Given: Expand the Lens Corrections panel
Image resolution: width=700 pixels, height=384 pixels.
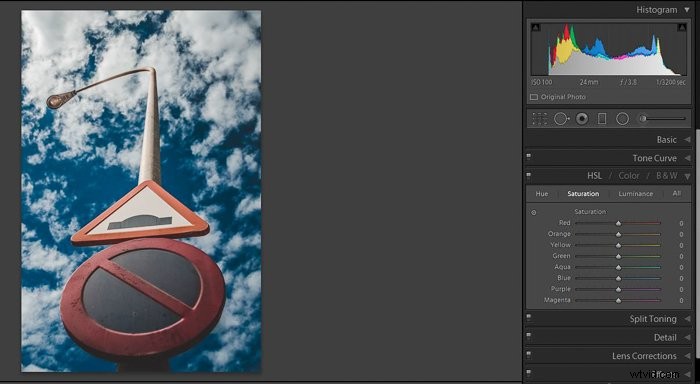Looking at the screenshot, I should click(687, 356).
